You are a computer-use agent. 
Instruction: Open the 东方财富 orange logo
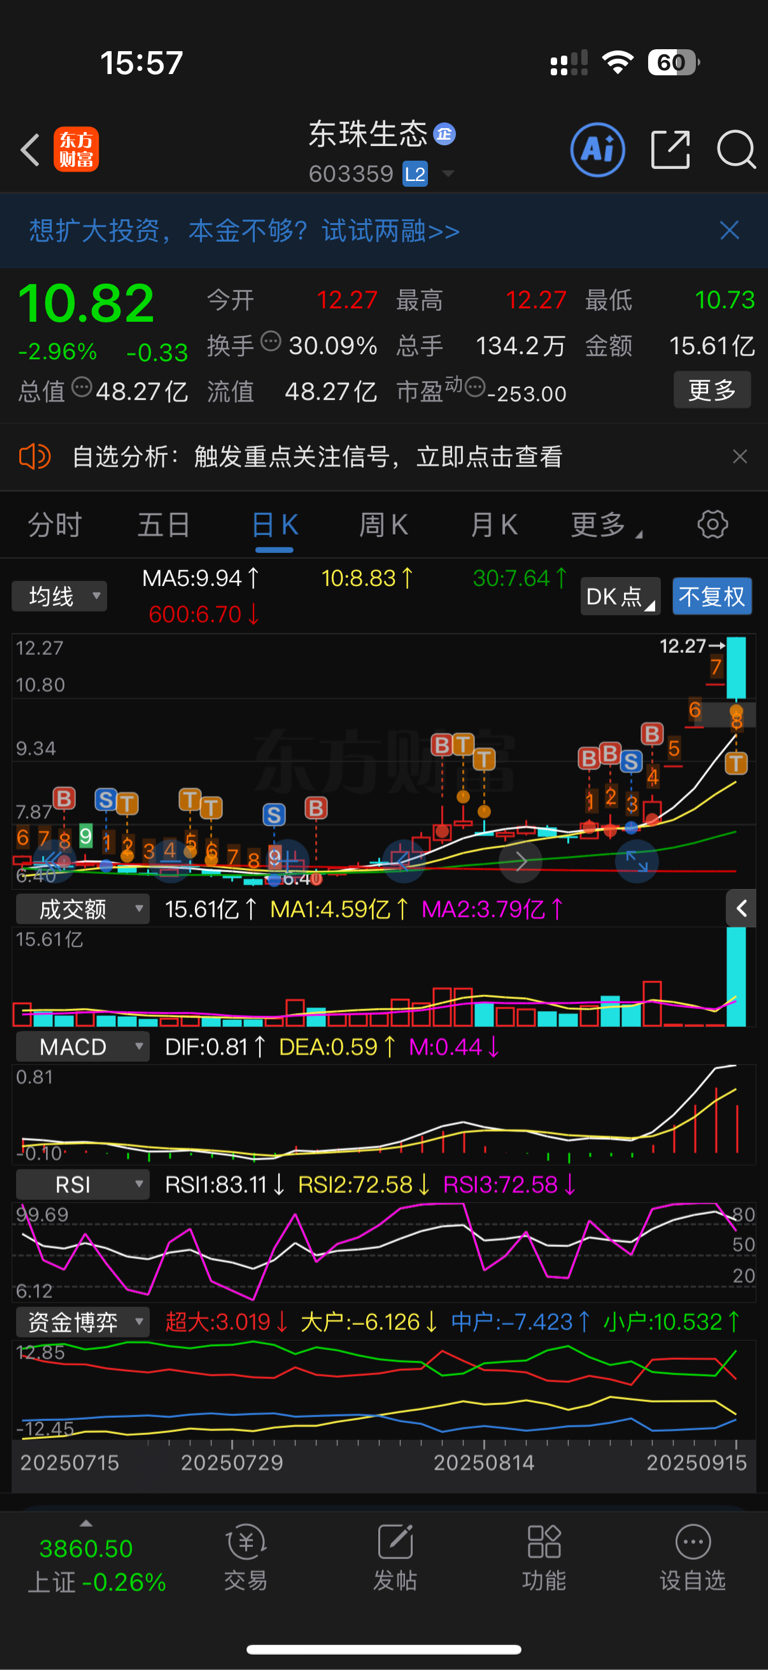point(76,150)
